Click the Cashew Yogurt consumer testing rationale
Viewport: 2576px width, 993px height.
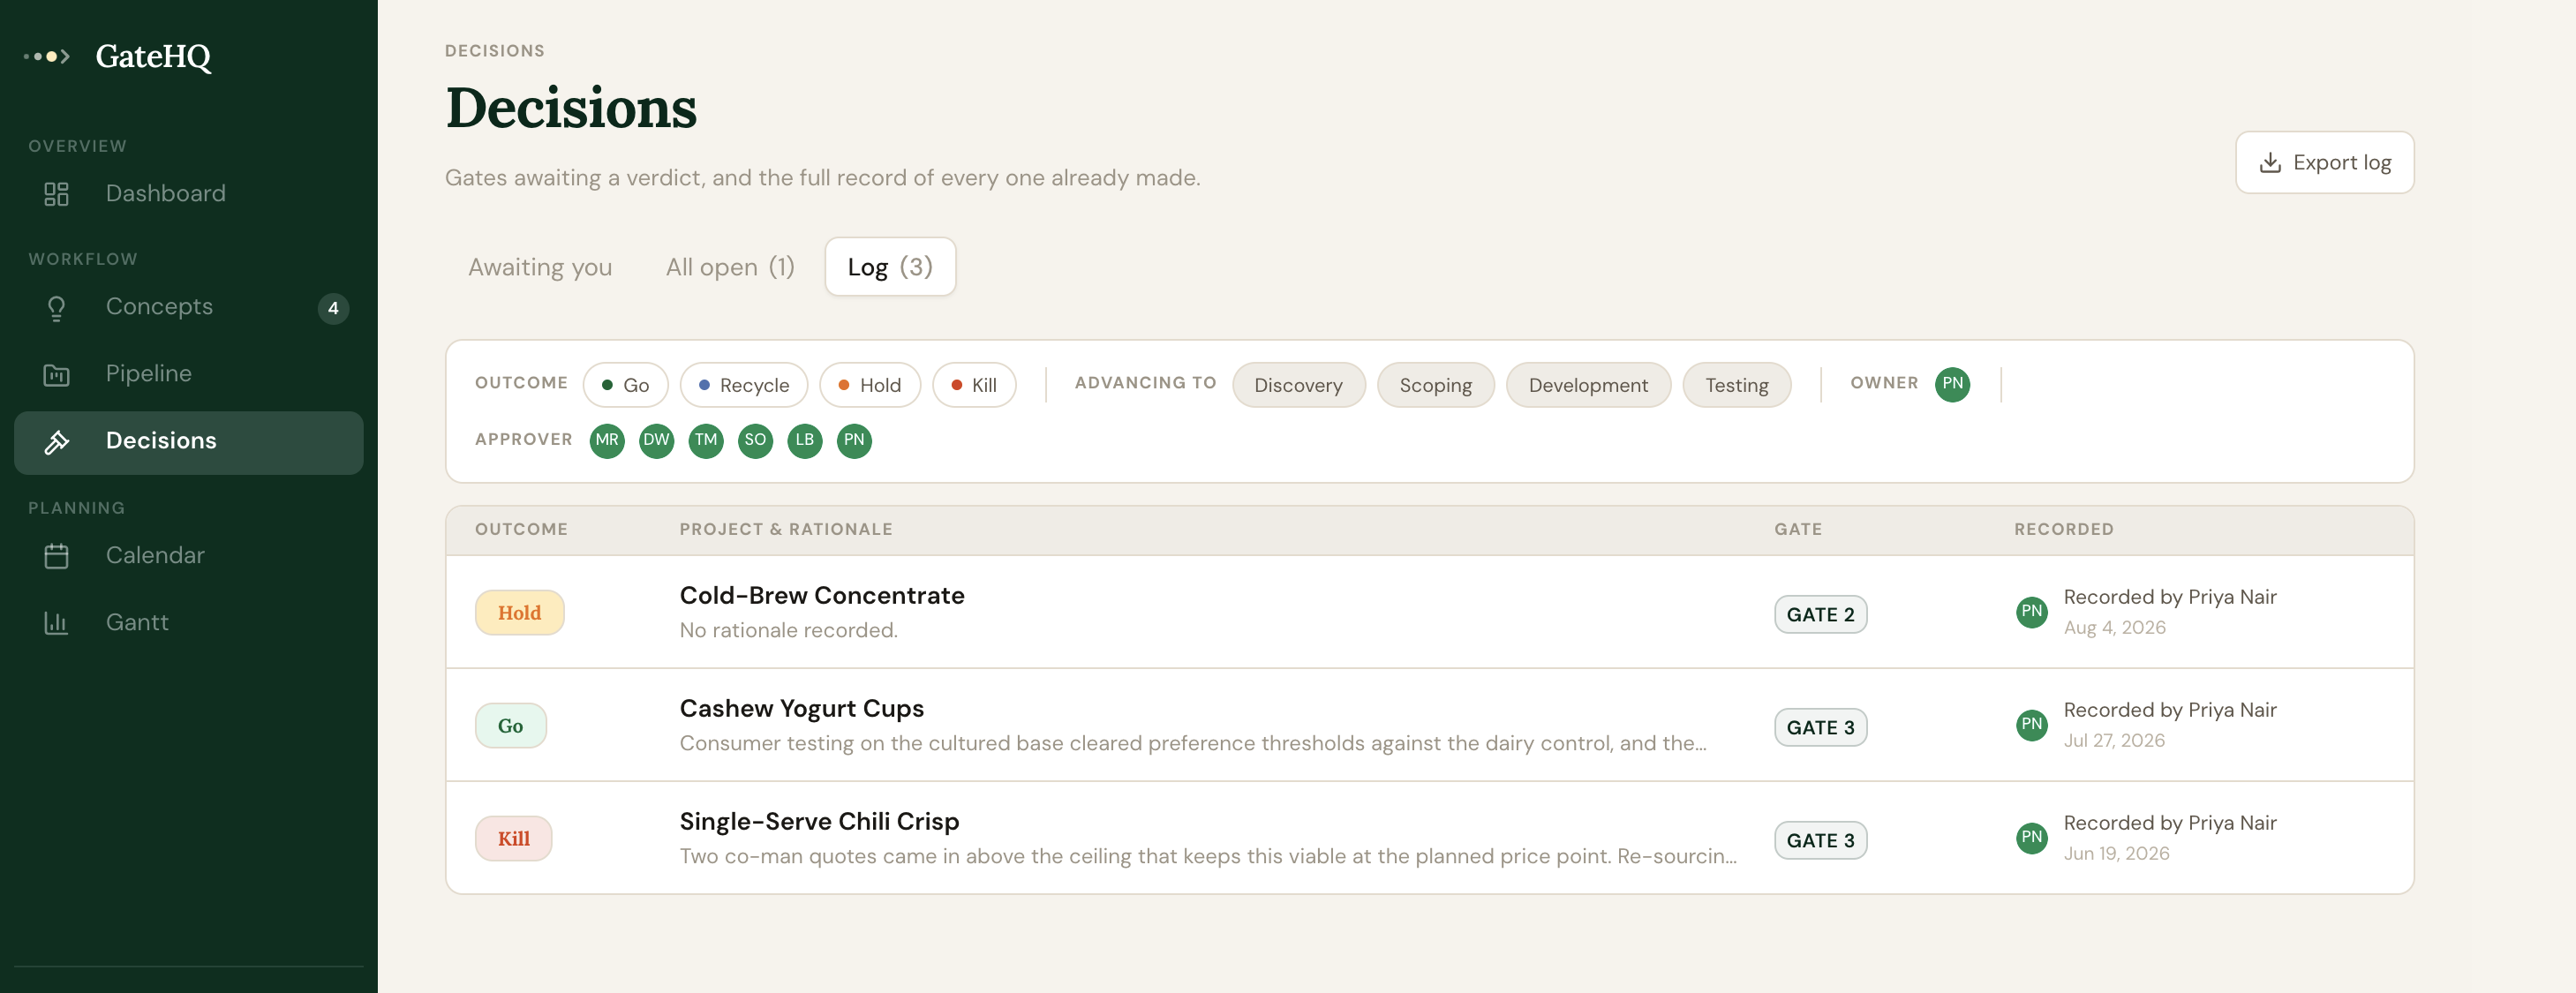pyautogui.click(x=1192, y=744)
